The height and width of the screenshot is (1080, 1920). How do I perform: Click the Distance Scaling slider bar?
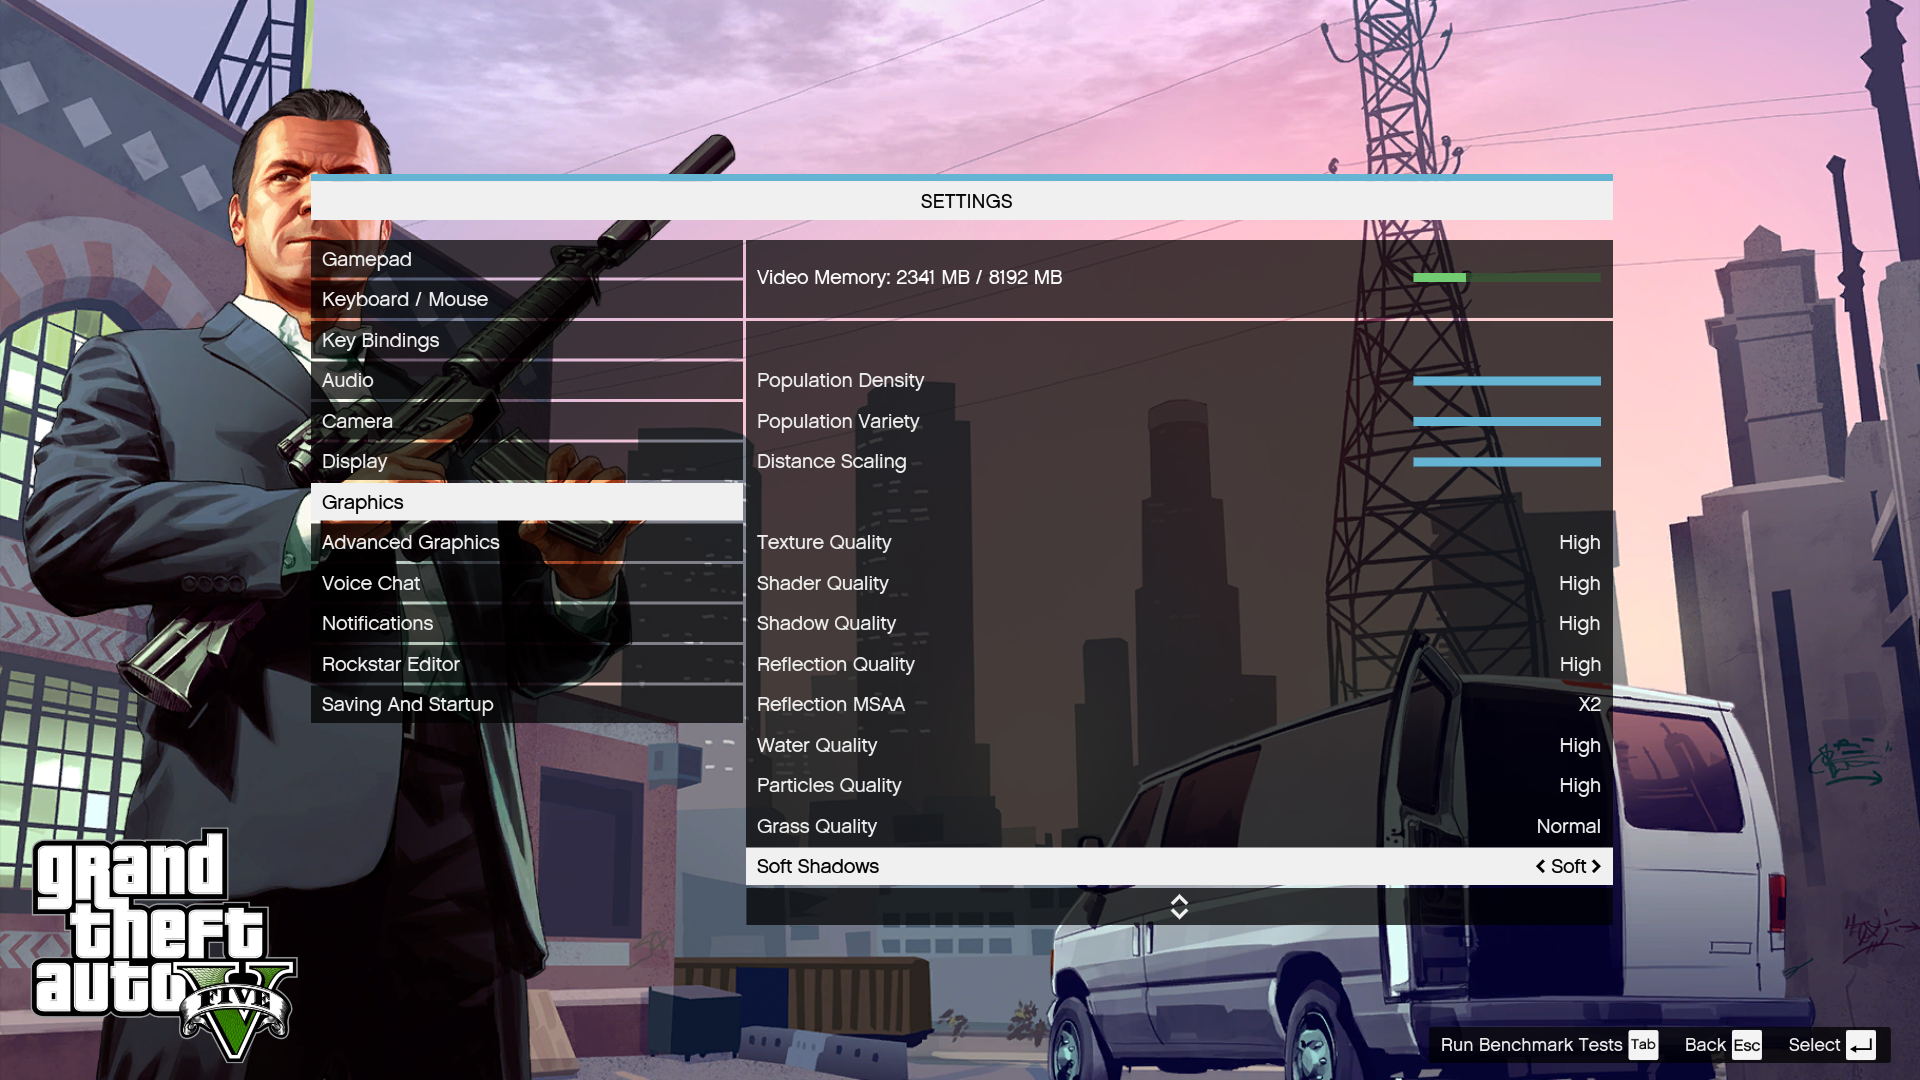(1506, 462)
